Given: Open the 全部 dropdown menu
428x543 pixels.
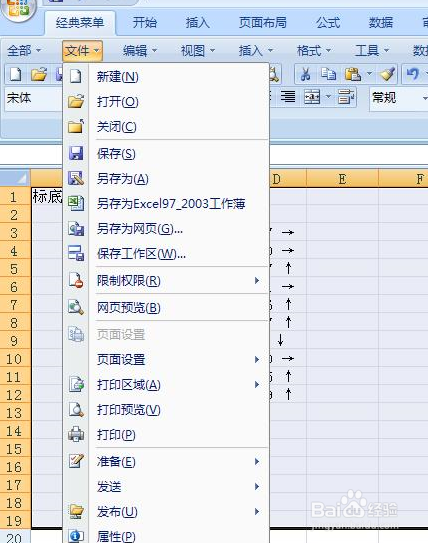Looking at the screenshot, I should tap(24, 51).
